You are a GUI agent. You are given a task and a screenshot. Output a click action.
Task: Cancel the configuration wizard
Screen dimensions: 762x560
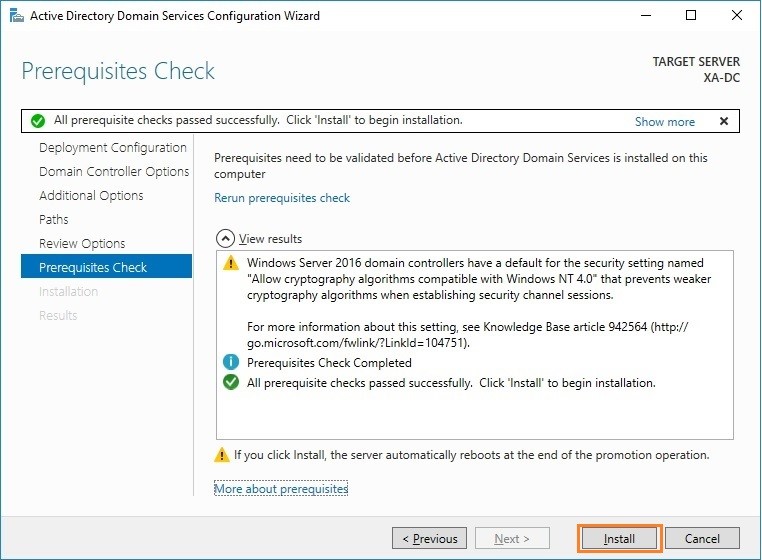[702, 539]
